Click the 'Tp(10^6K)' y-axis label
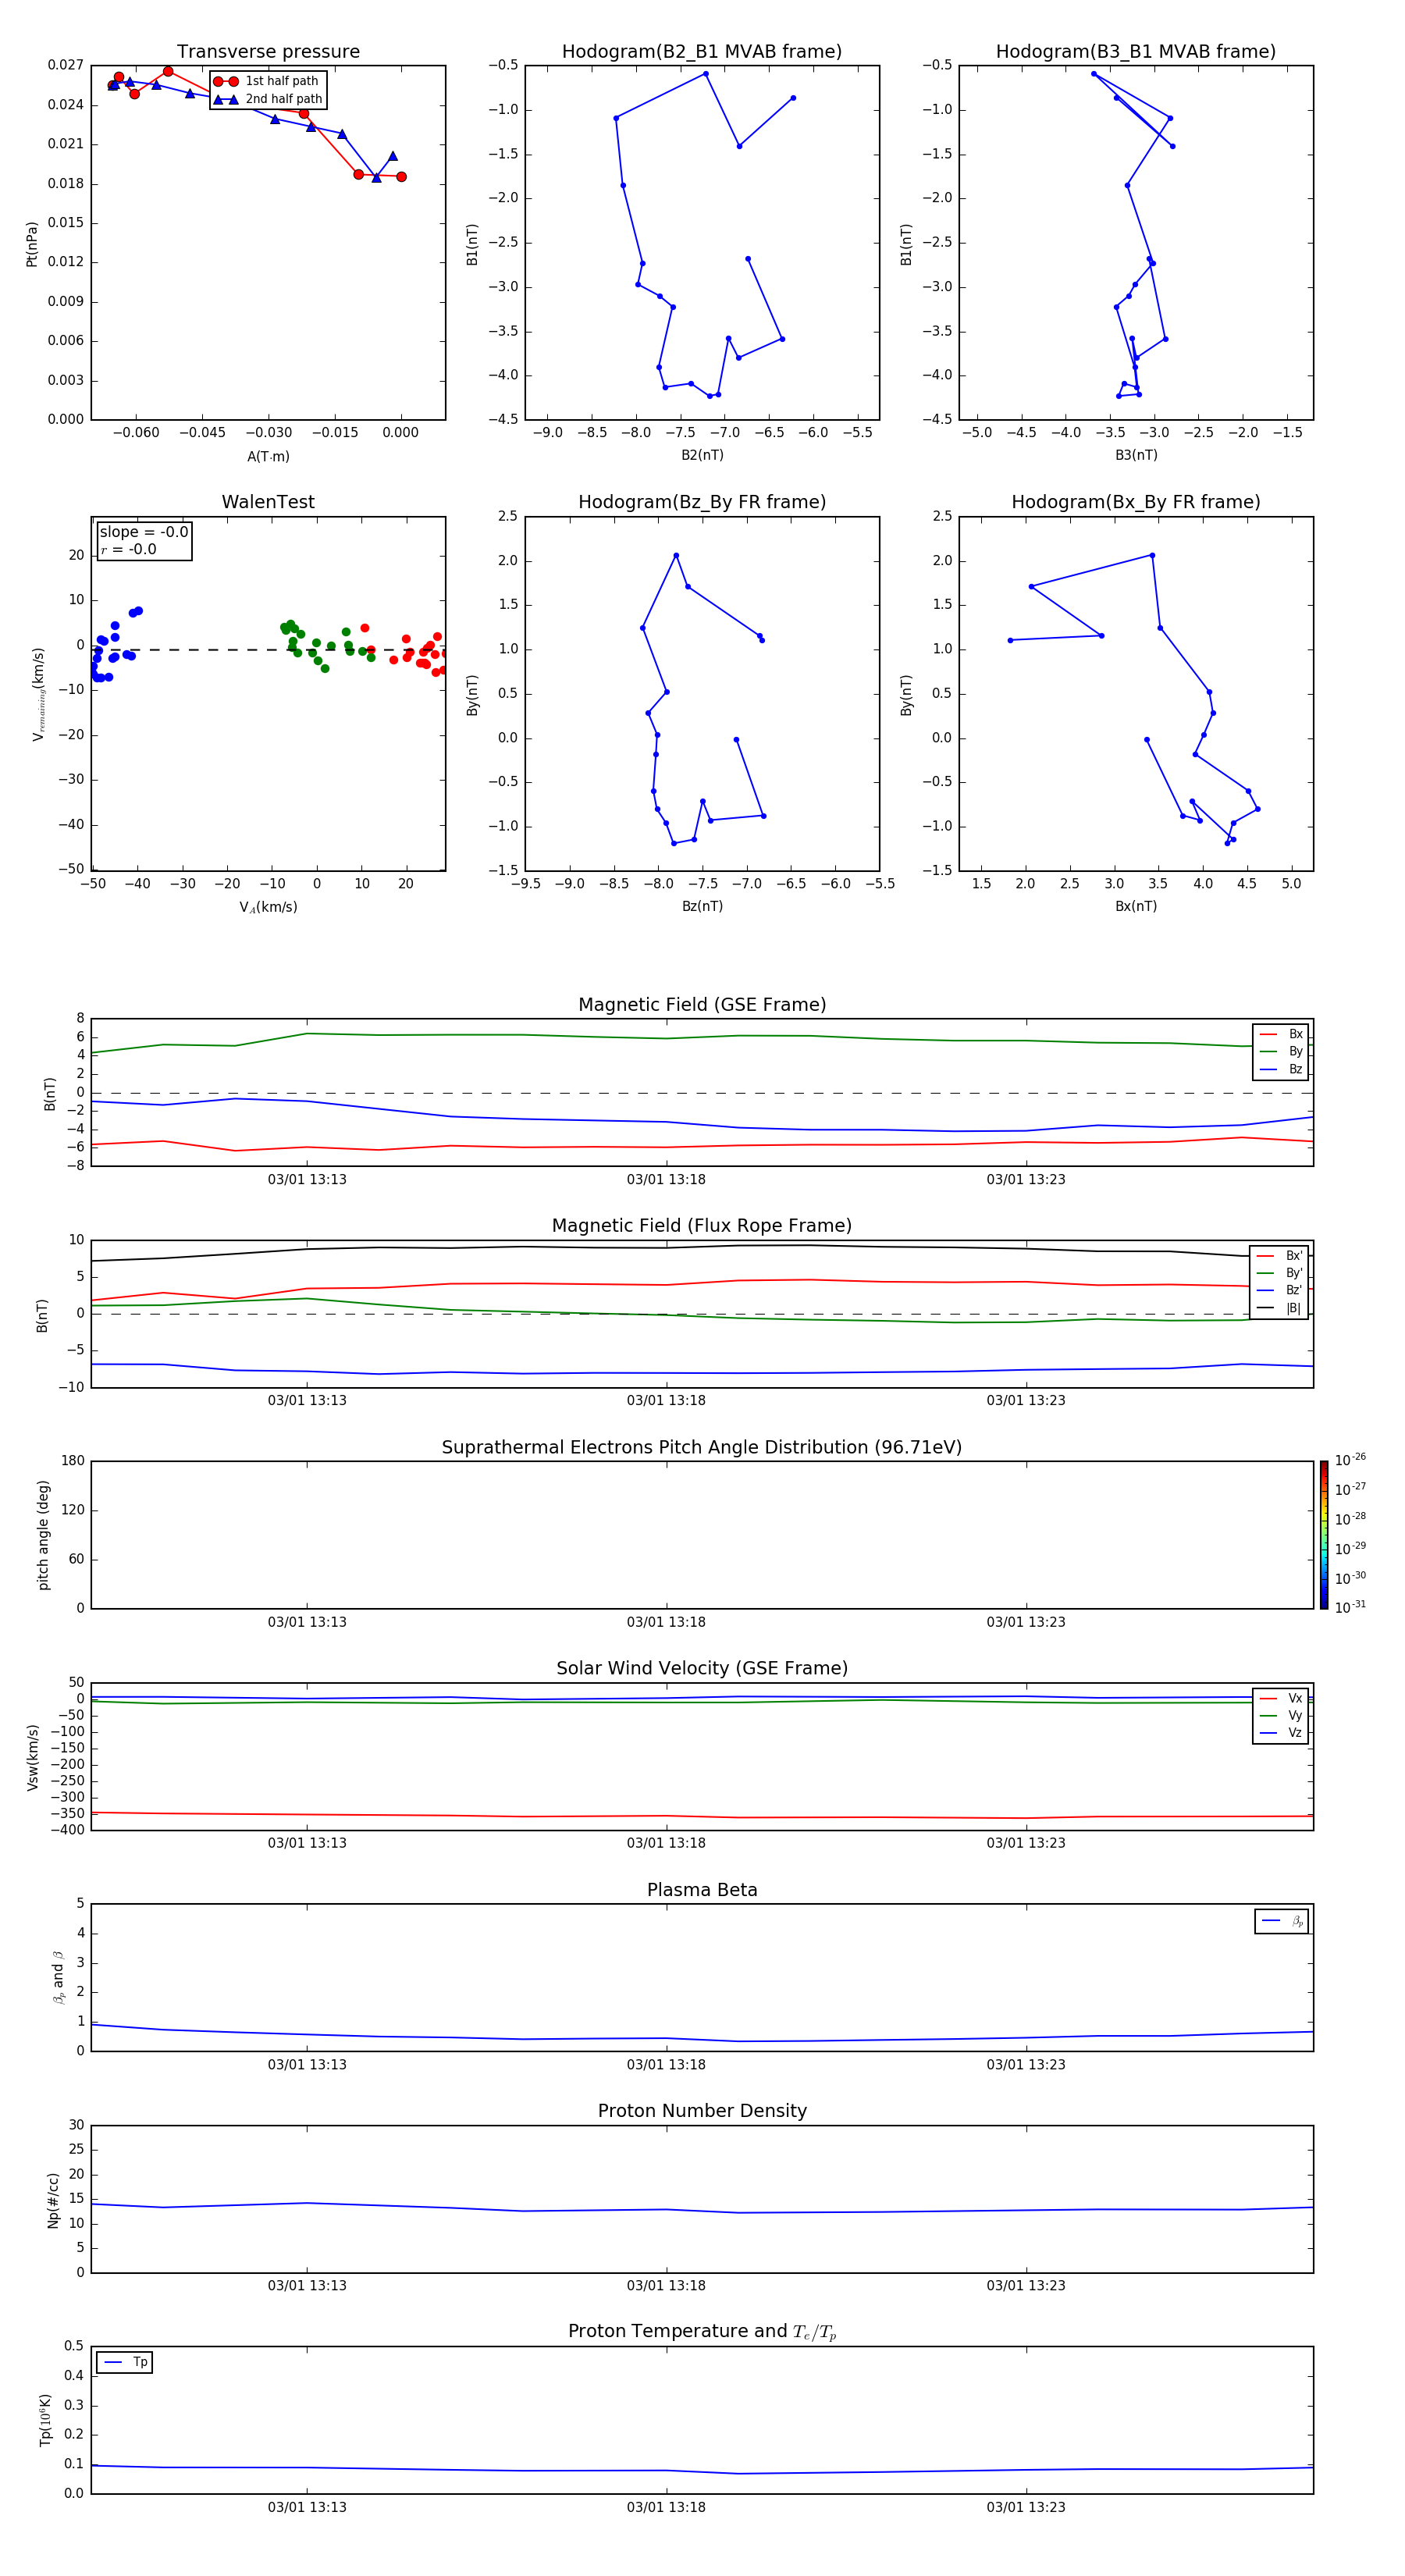Image resolution: width=1405 pixels, height=2576 pixels. click(45, 2420)
